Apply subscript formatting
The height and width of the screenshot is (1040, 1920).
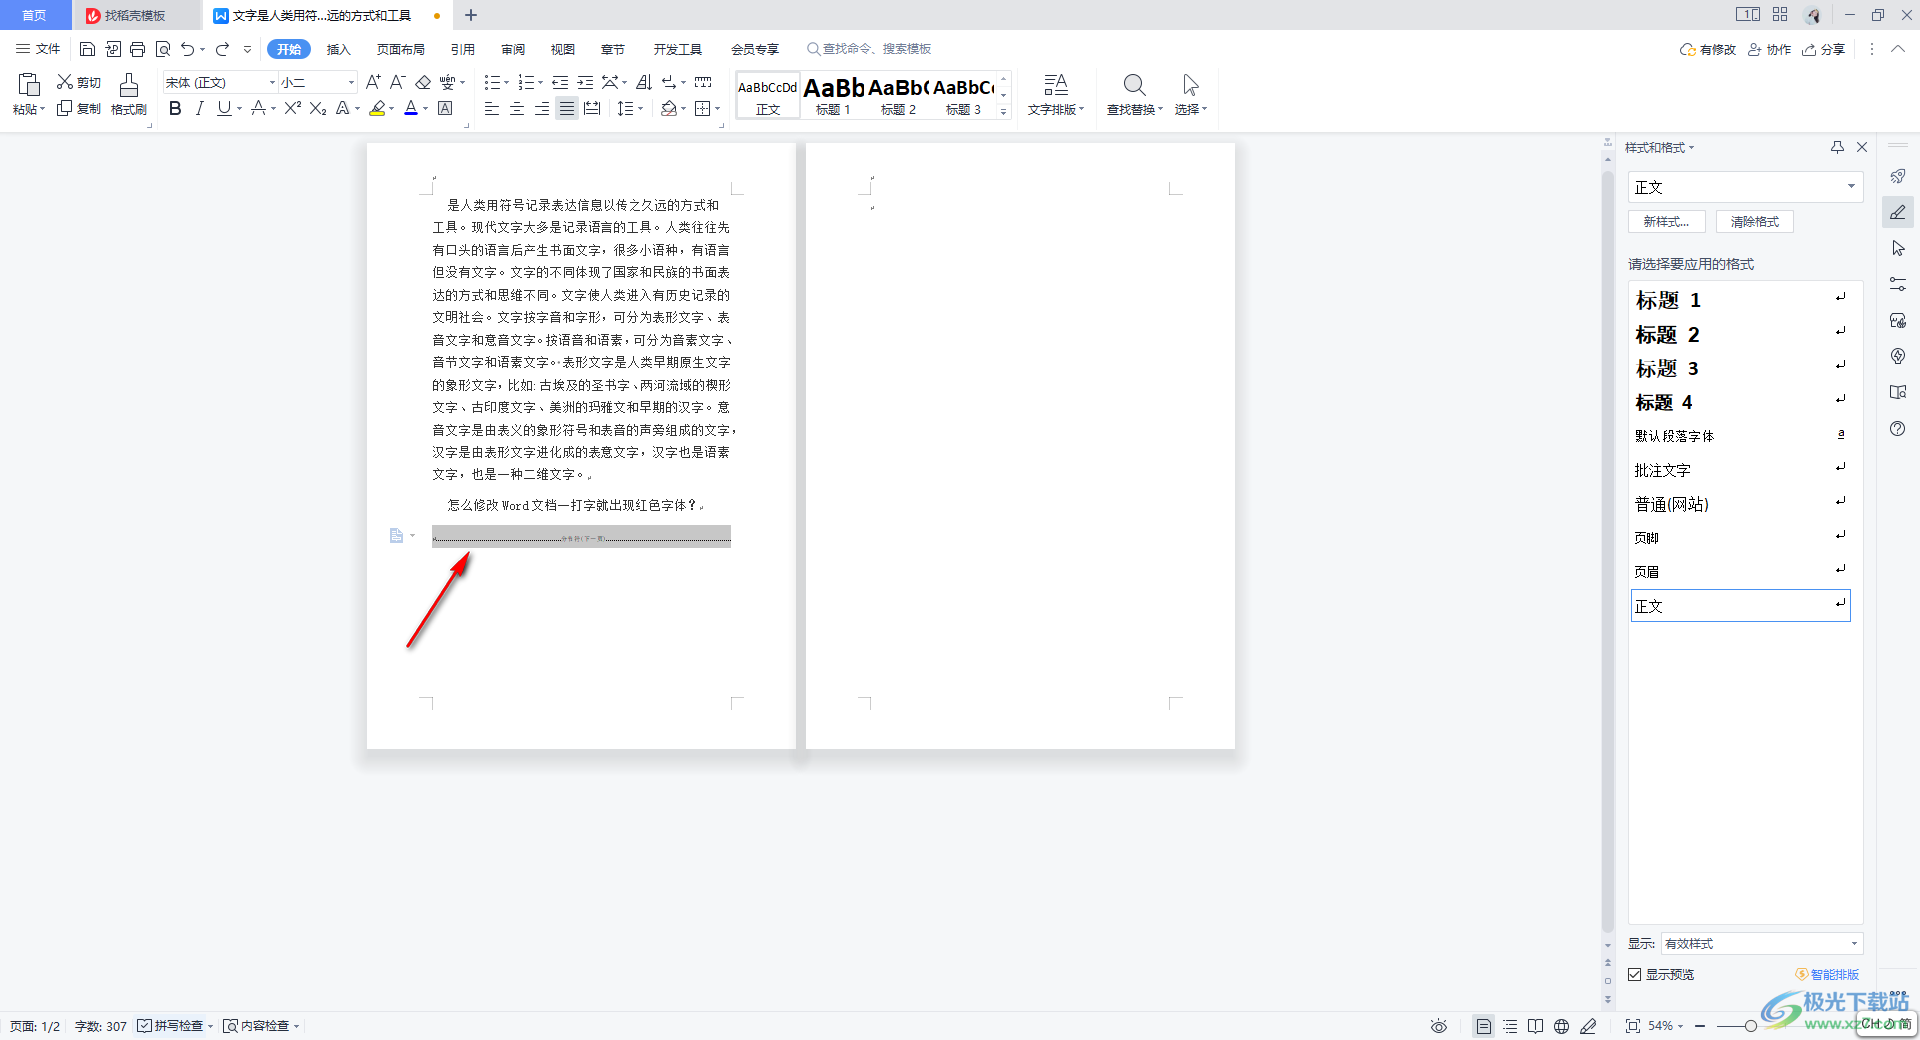(318, 108)
